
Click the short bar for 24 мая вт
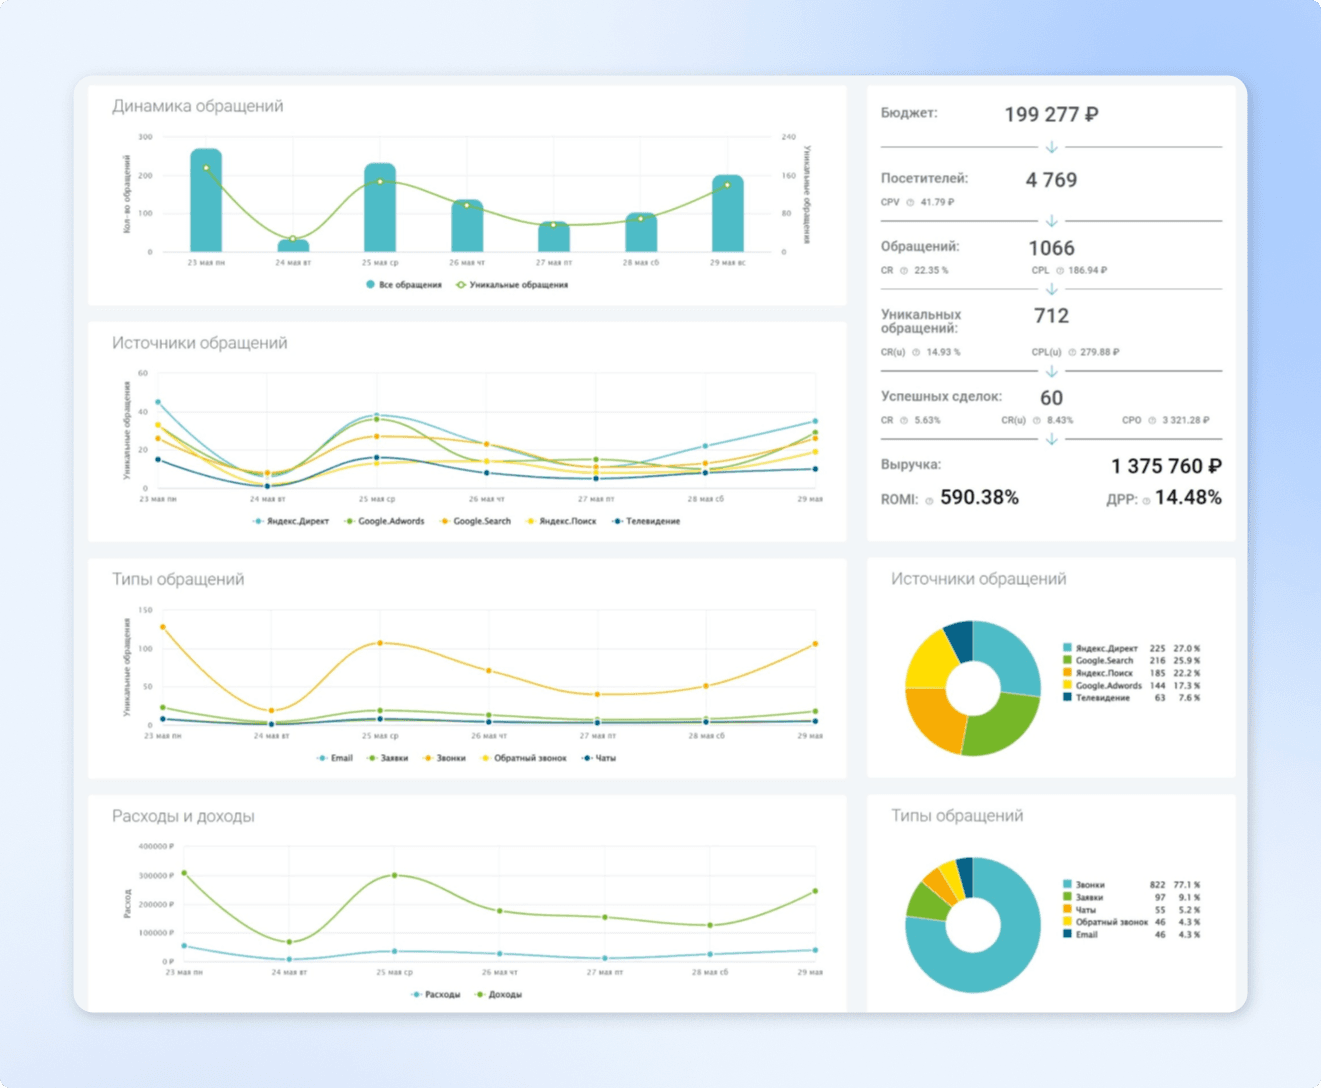click(293, 246)
